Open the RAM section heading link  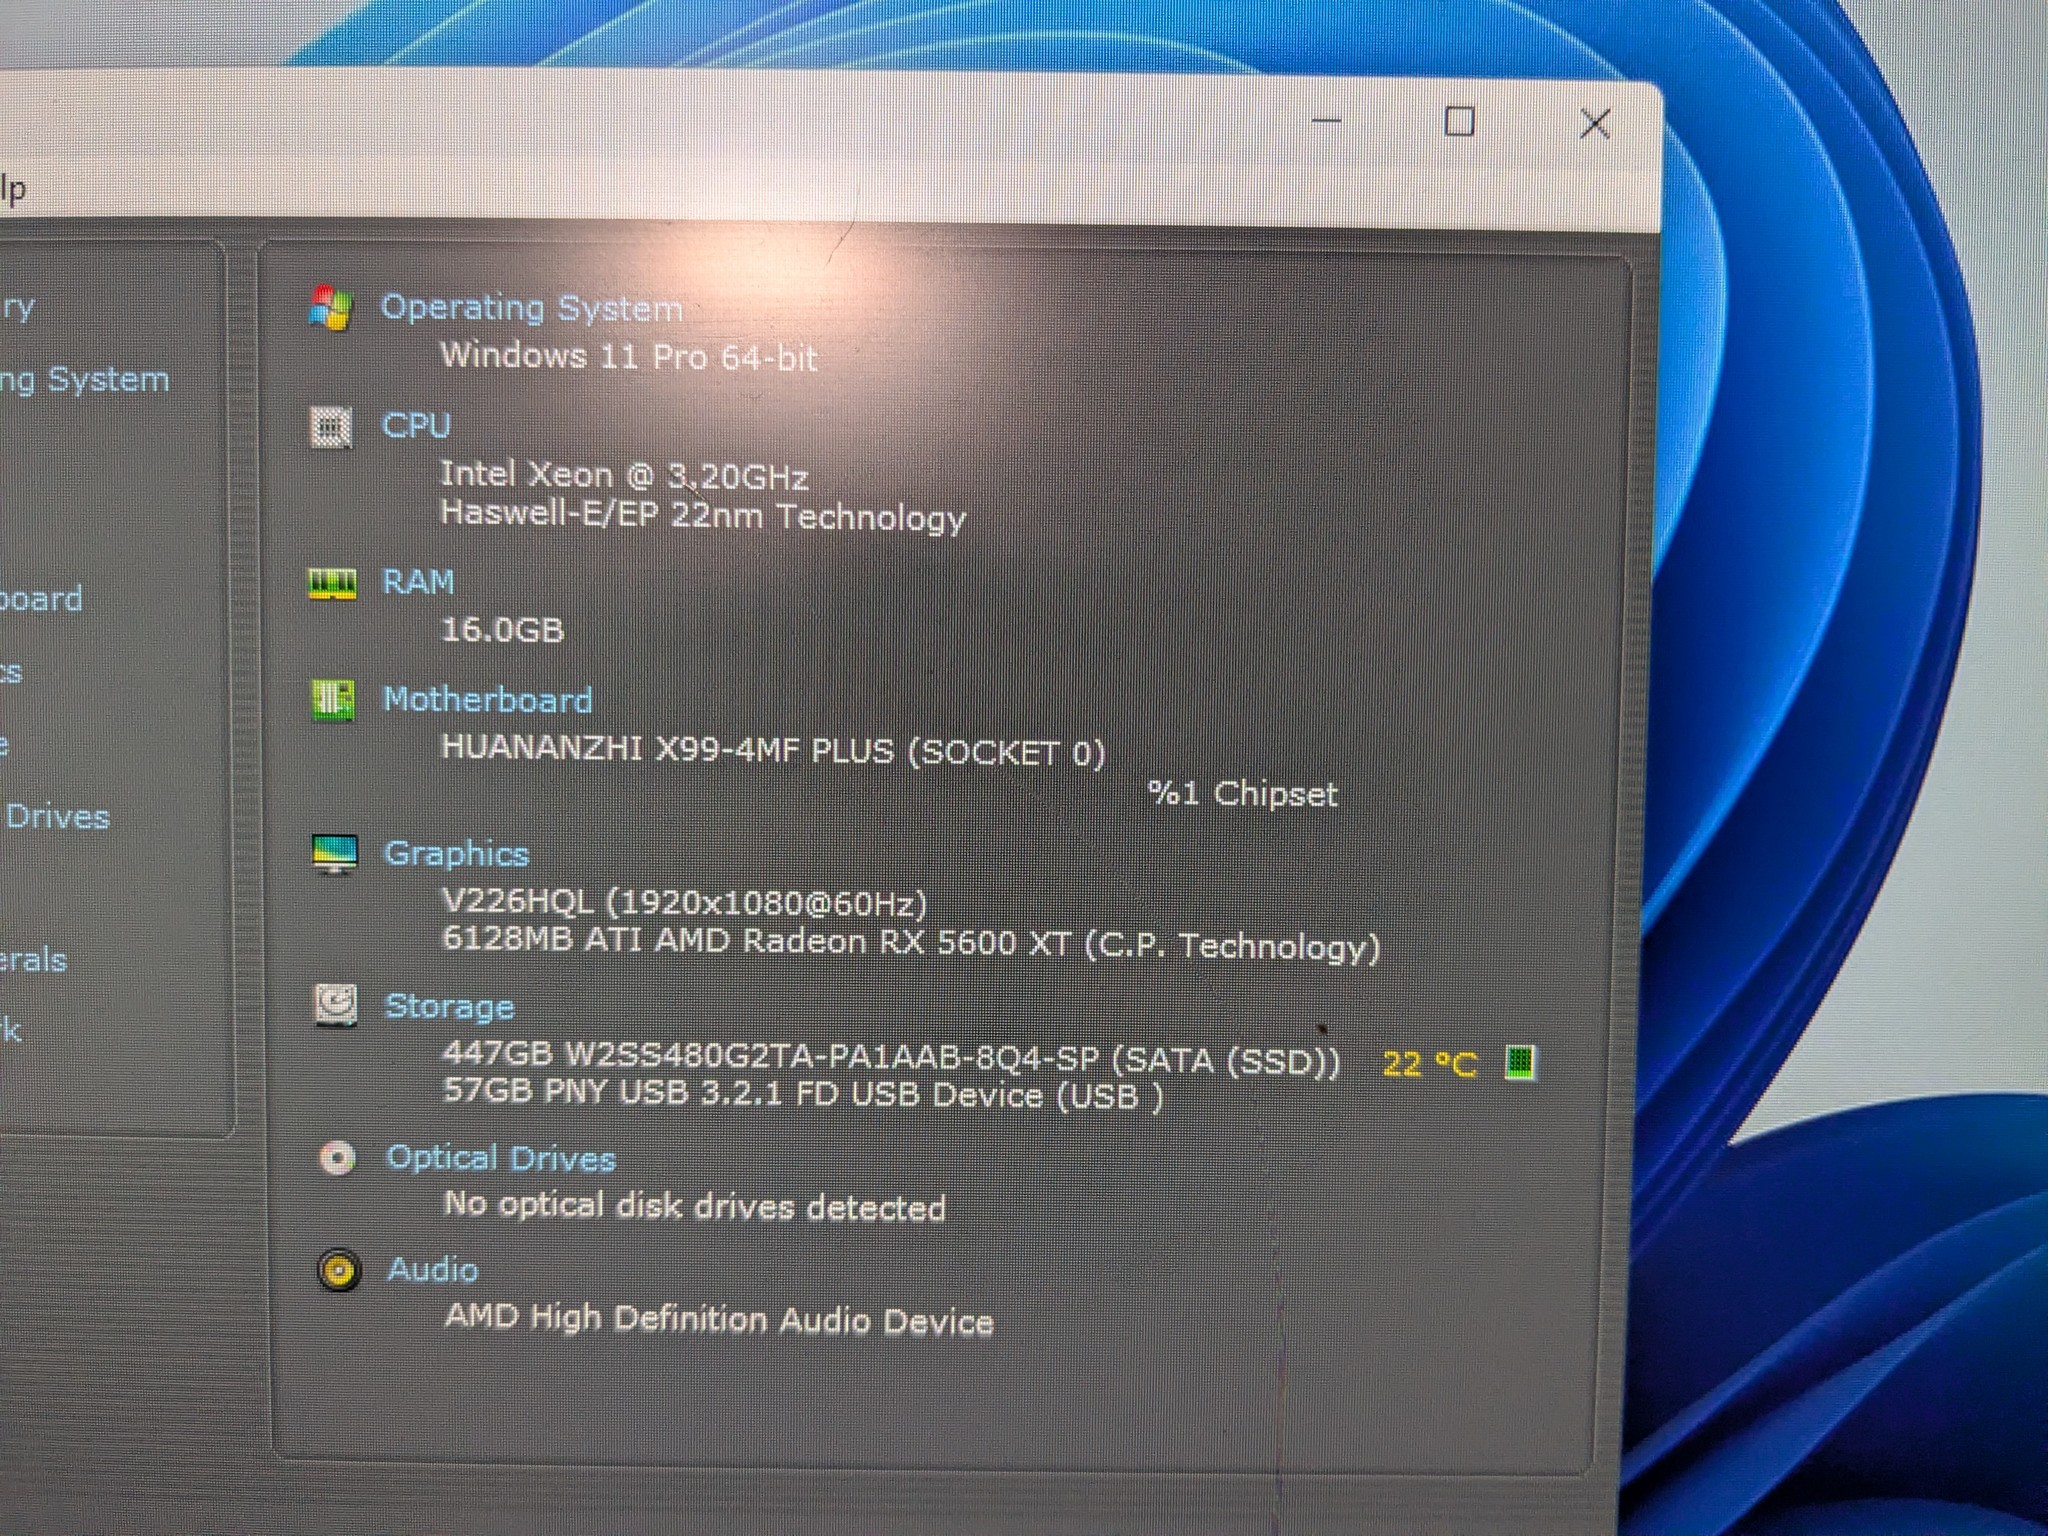(418, 582)
